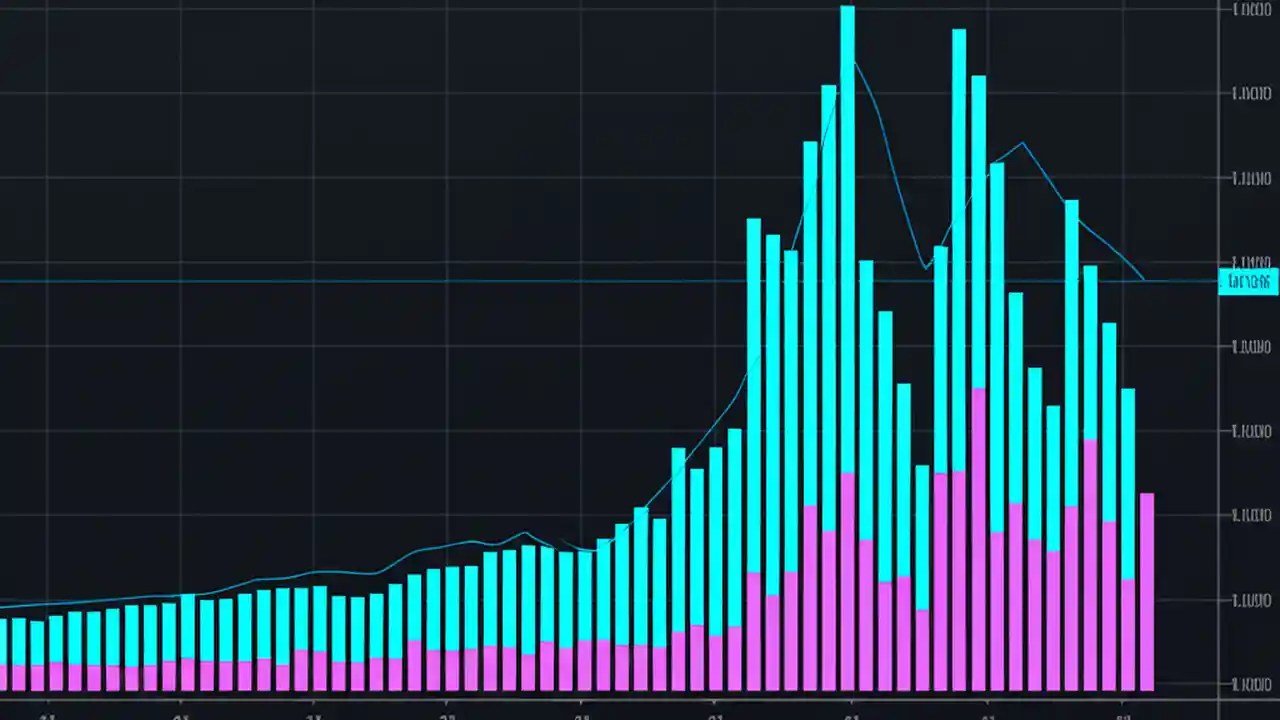Click the highlighted cyan price tag on the right axis
Image resolution: width=1280 pixels, height=720 pixels.
(x=1248, y=282)
